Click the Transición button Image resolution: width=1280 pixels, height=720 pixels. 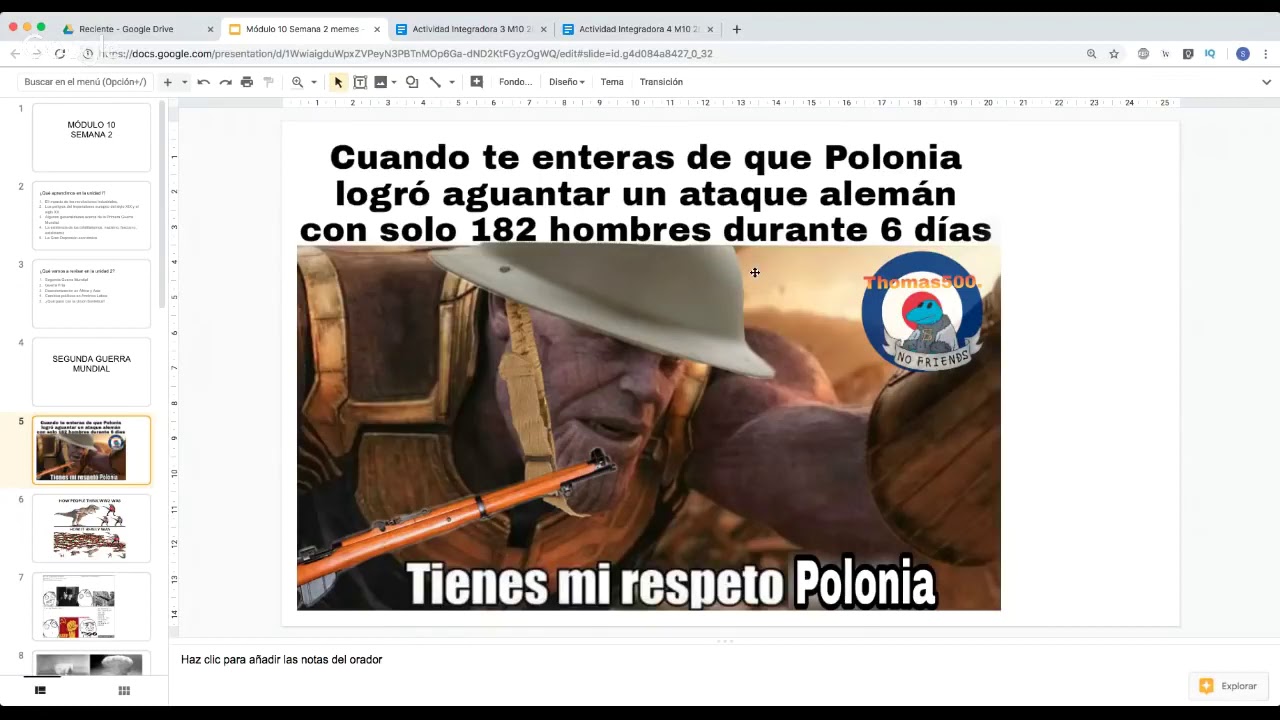click(661, 82)
